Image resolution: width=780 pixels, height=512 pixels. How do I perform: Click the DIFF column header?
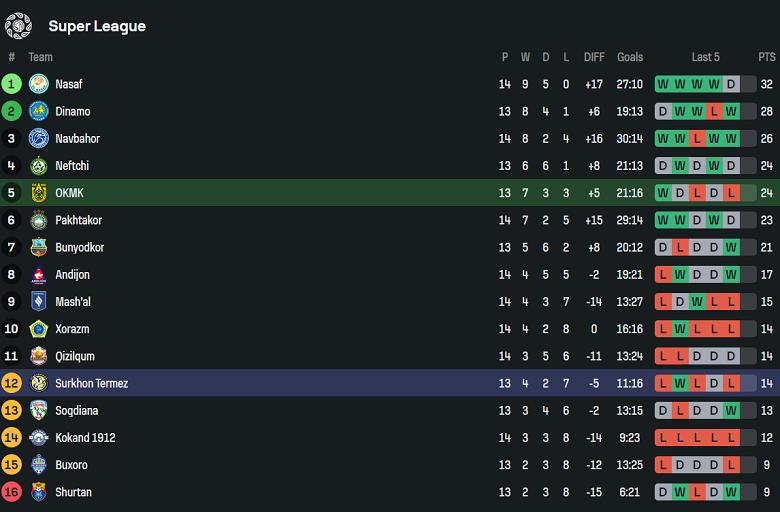(594, 57)
